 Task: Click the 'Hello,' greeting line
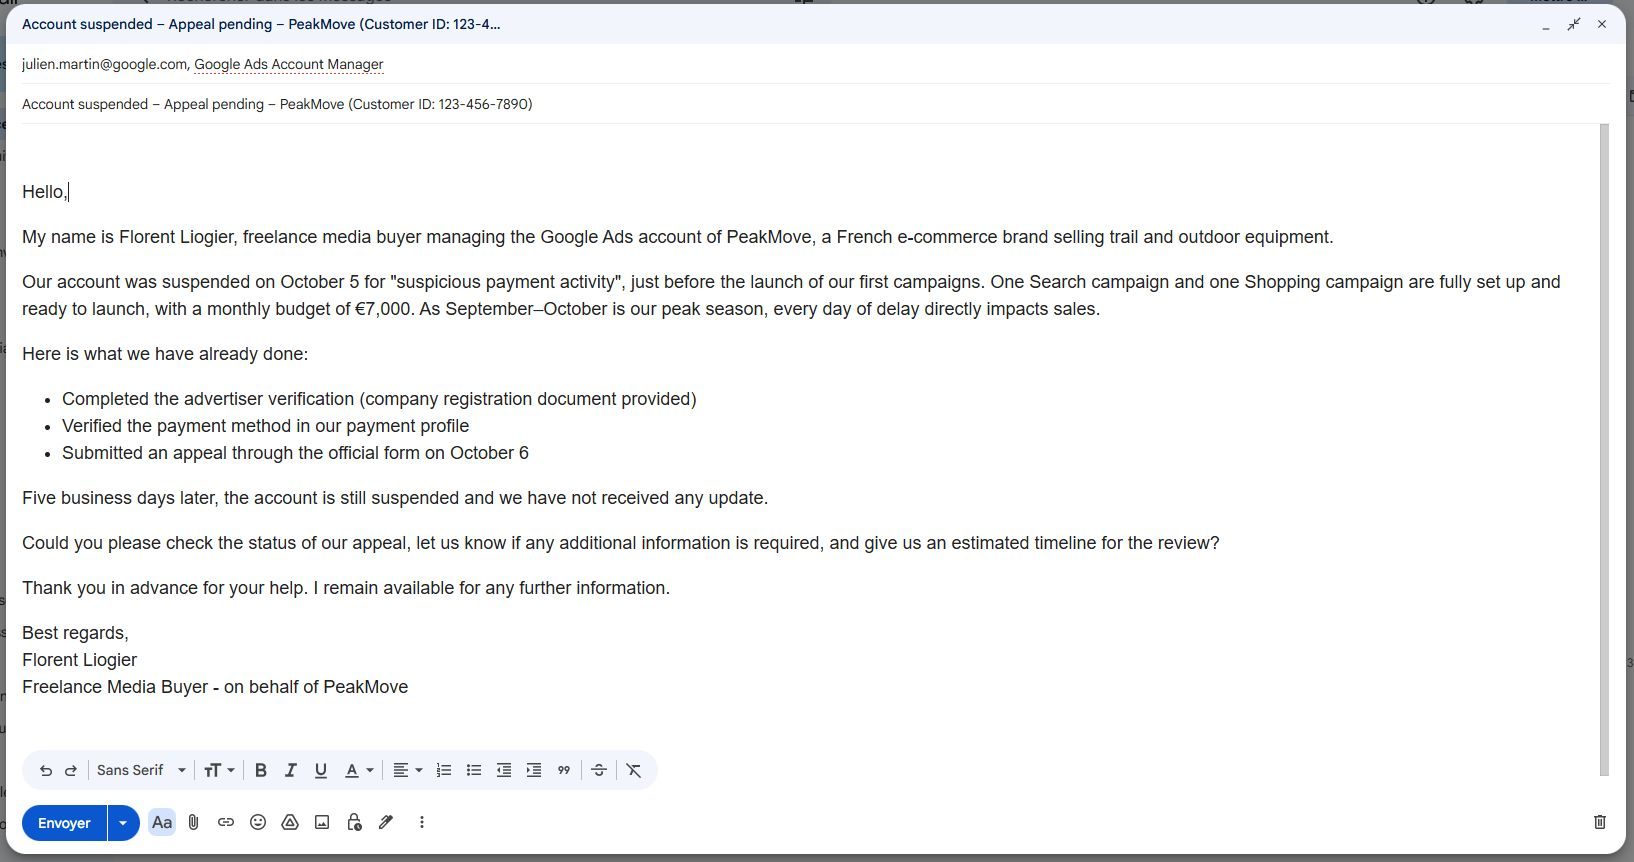[x=45, y=192]
